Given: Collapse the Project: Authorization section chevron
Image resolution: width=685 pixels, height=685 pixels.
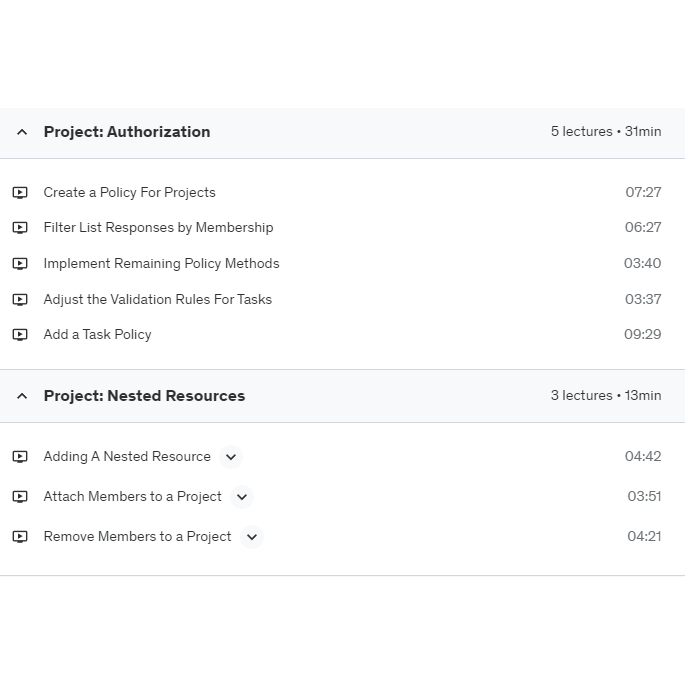Looking at the screenshot, I should tap(22, 132).
